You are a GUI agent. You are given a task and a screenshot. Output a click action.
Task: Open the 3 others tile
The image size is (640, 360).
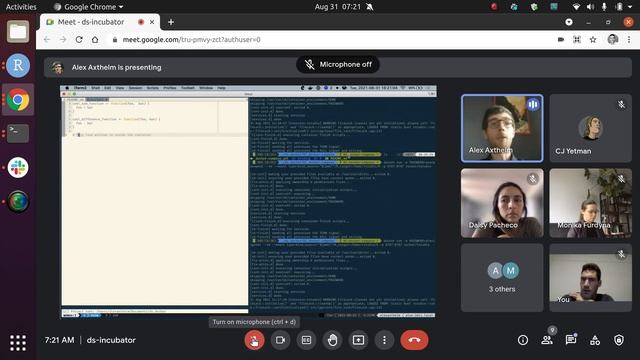[x=502, y=278]
